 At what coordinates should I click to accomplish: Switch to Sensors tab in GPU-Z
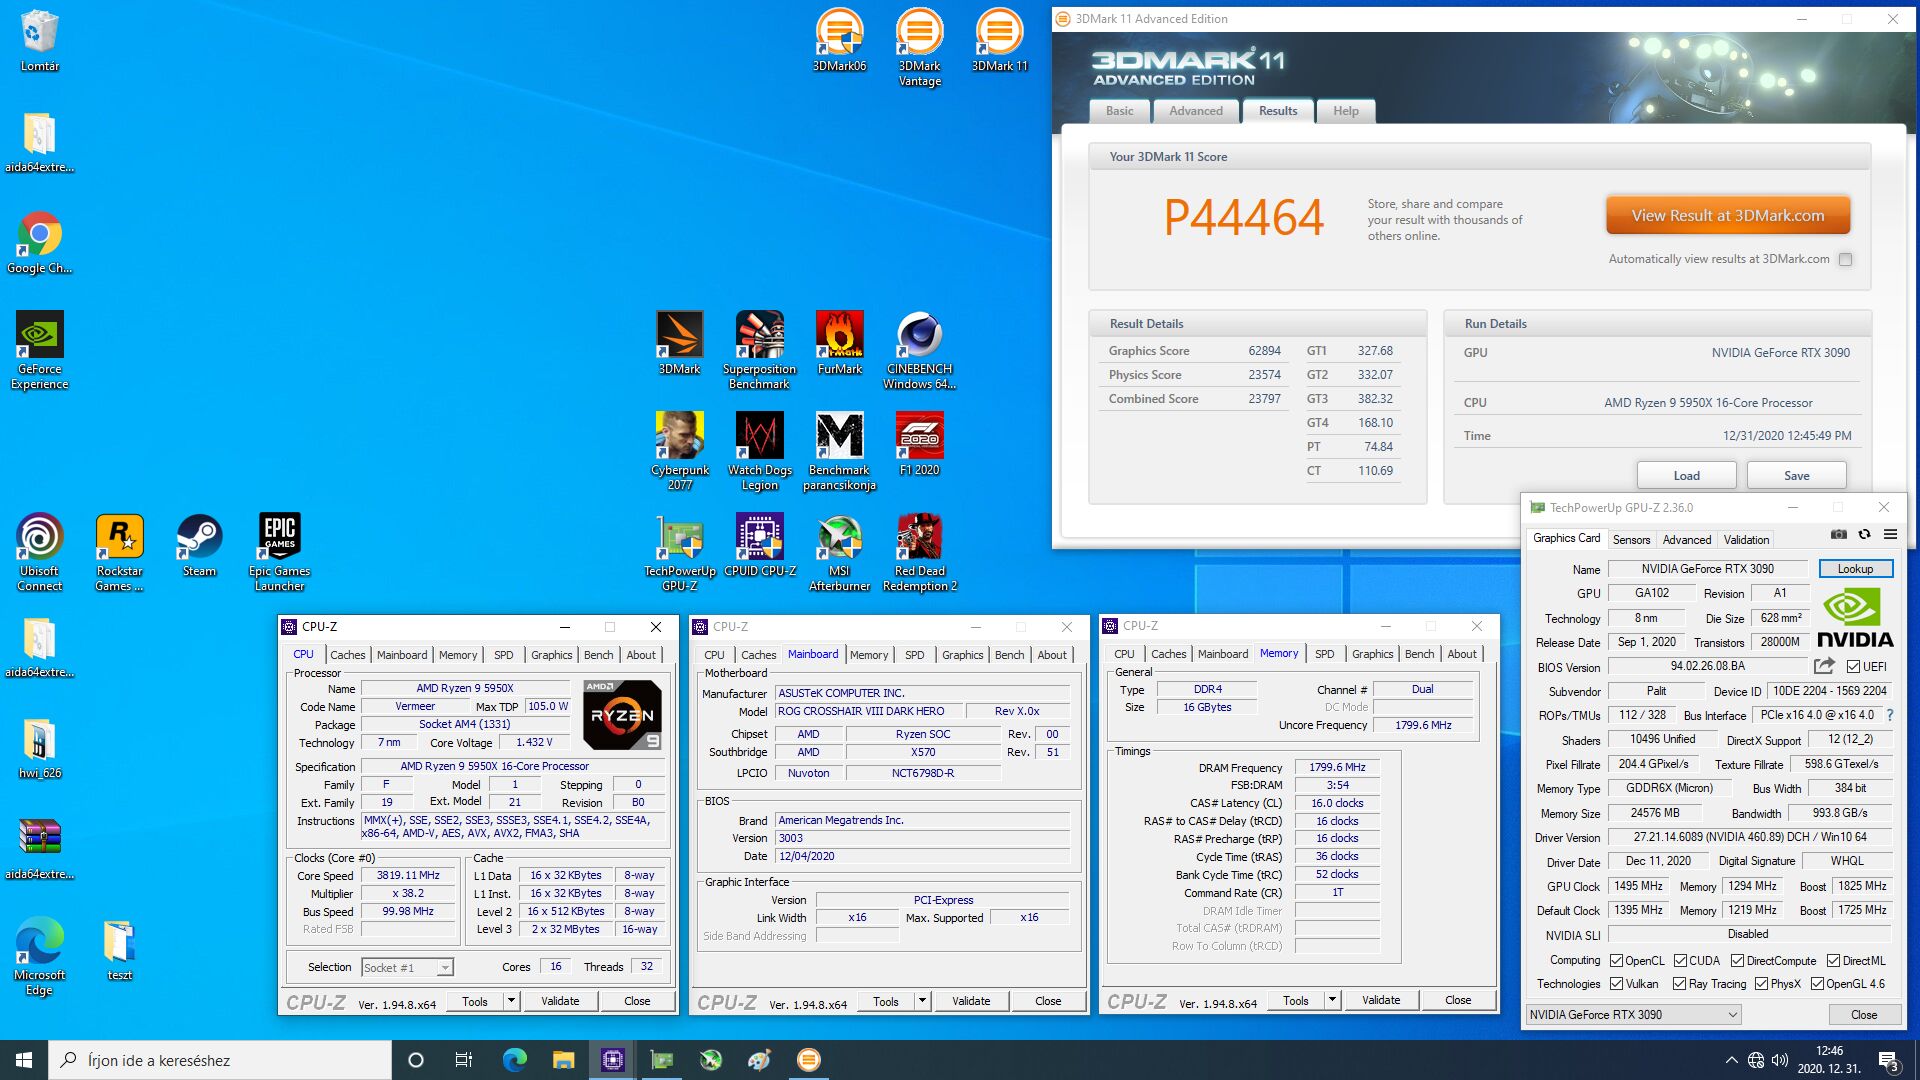pyautogui.click(x=1631, y=540)
